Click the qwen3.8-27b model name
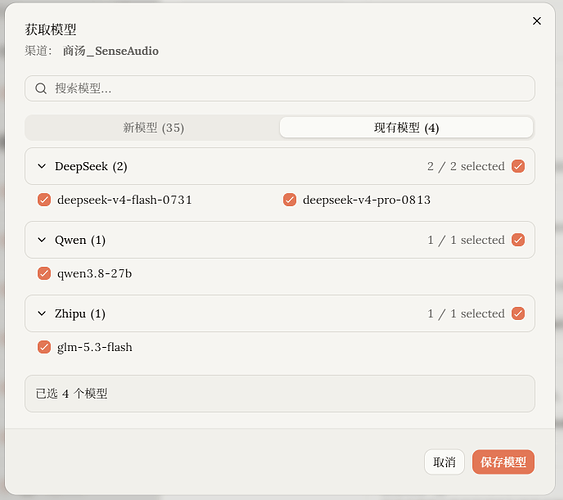 [x=94, y=274]
